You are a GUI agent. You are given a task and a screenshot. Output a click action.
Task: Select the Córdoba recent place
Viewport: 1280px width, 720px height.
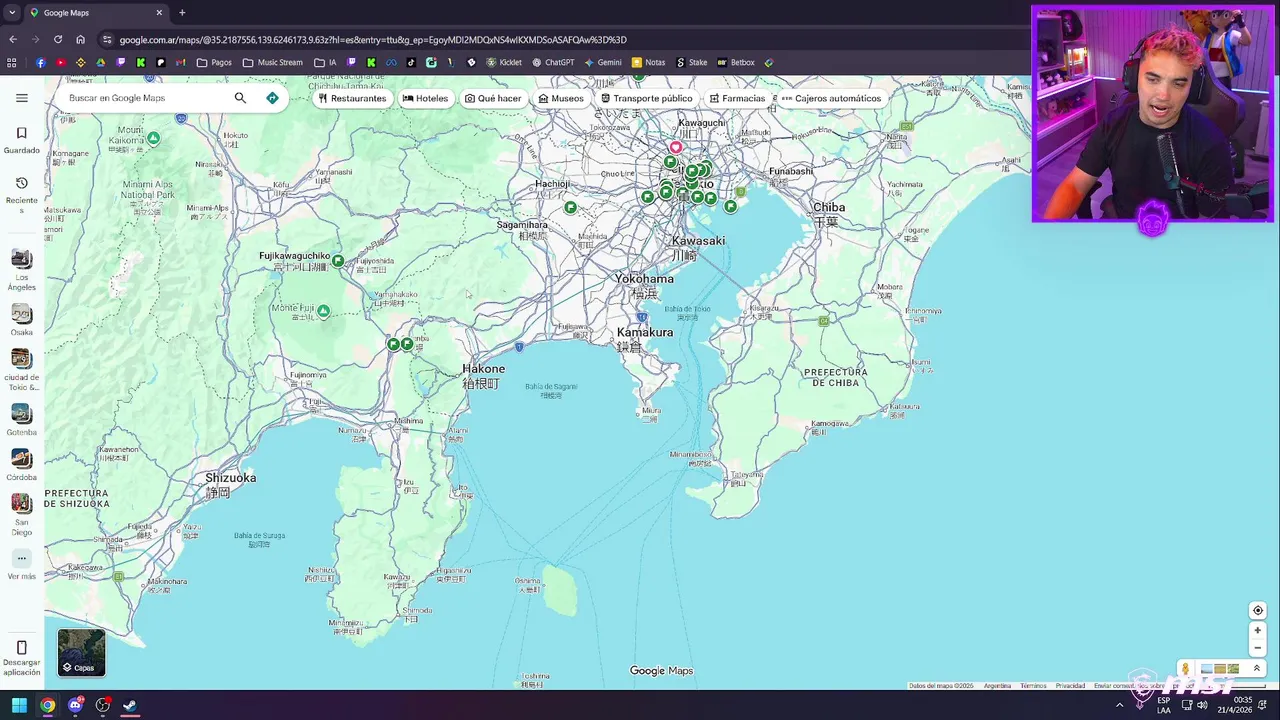click(22, 465)
